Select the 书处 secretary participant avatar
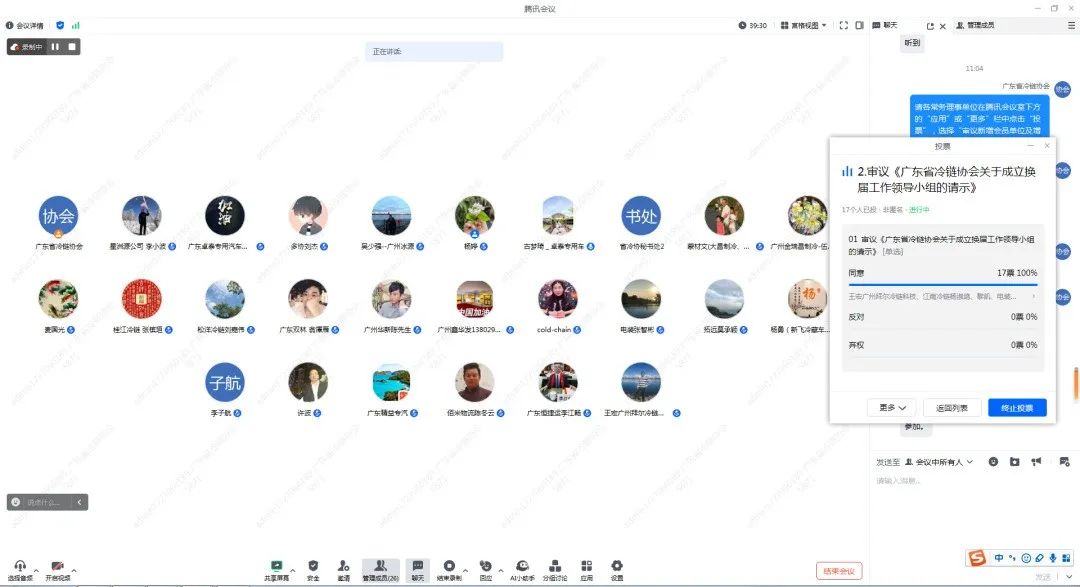 (x=641, y=216)
